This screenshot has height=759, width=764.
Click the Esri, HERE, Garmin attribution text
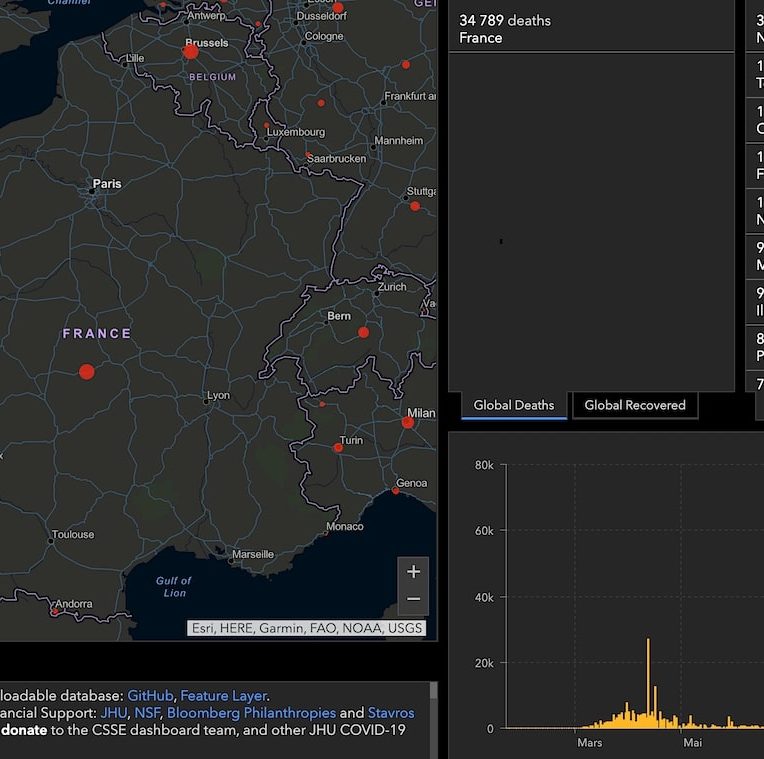(306, 628)
